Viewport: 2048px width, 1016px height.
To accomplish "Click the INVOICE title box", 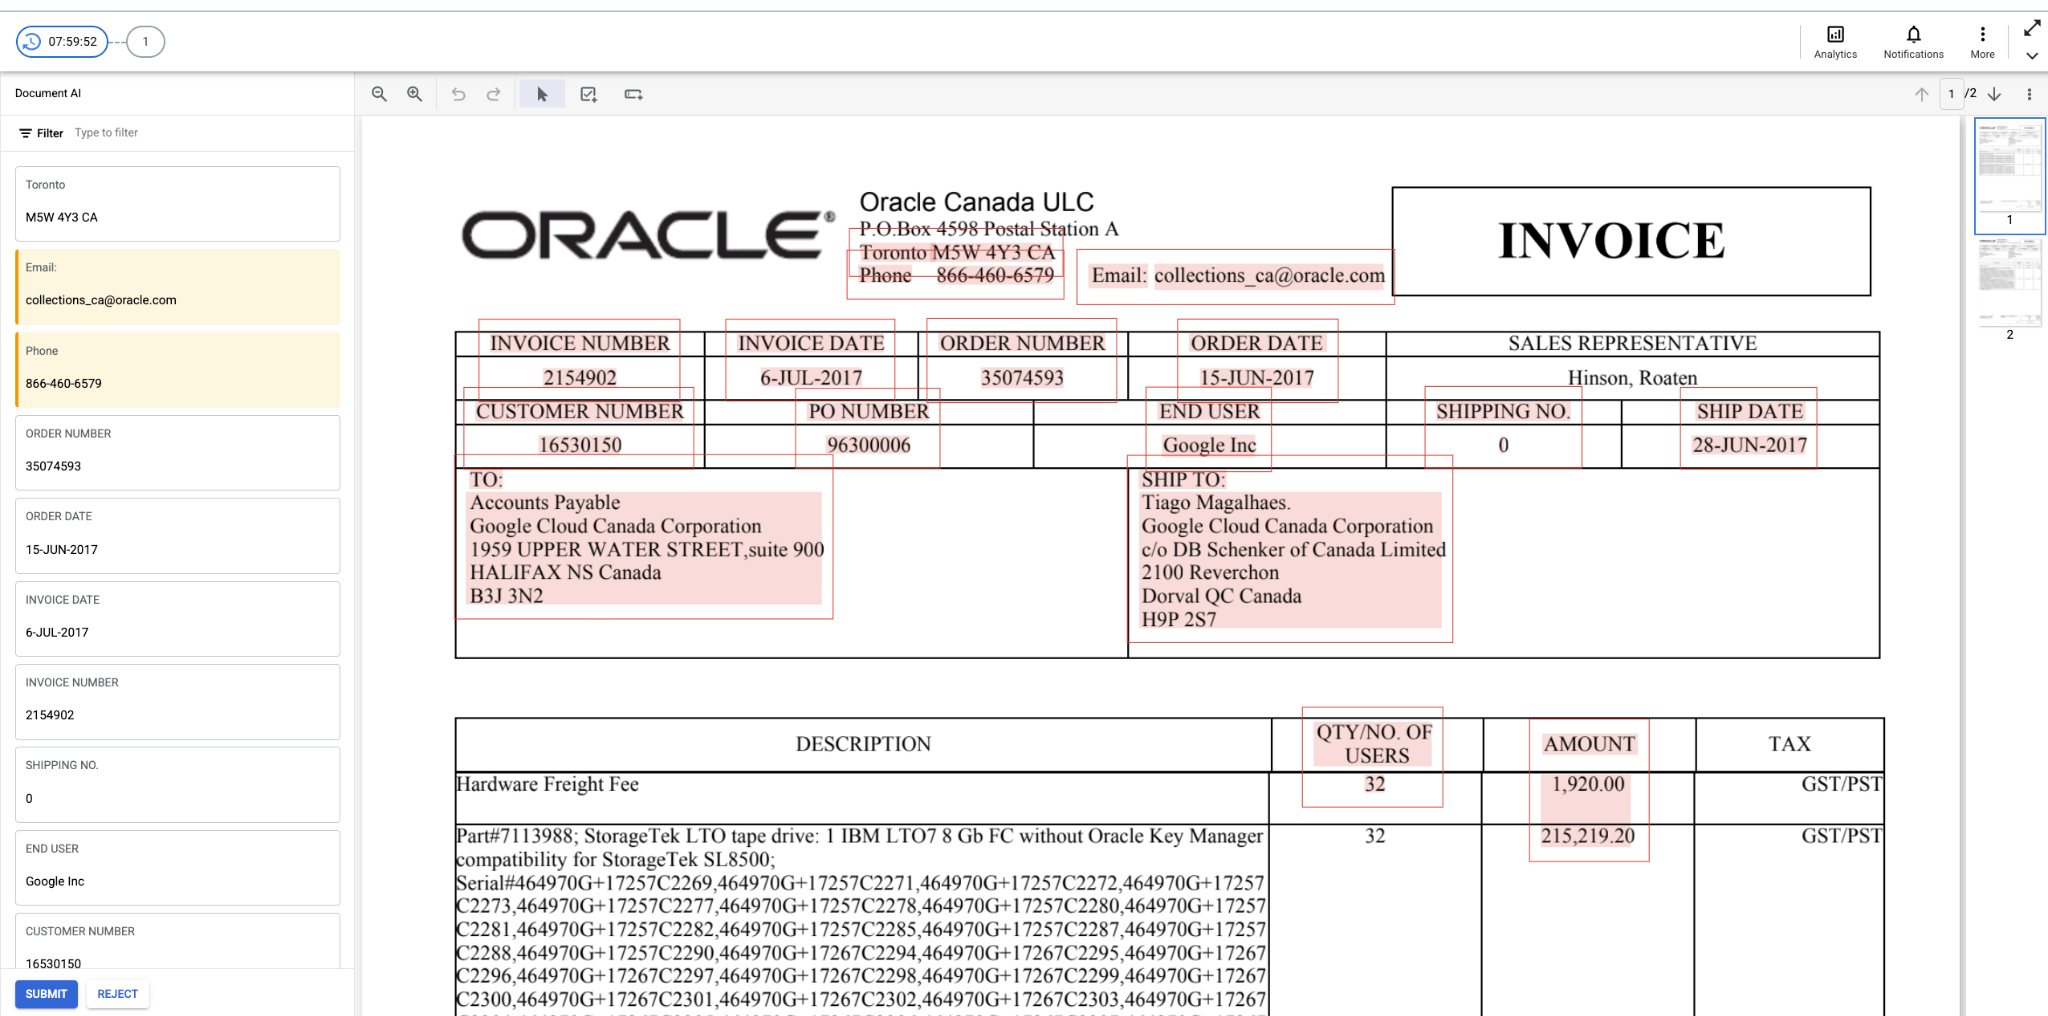I will coord(1631,241).
